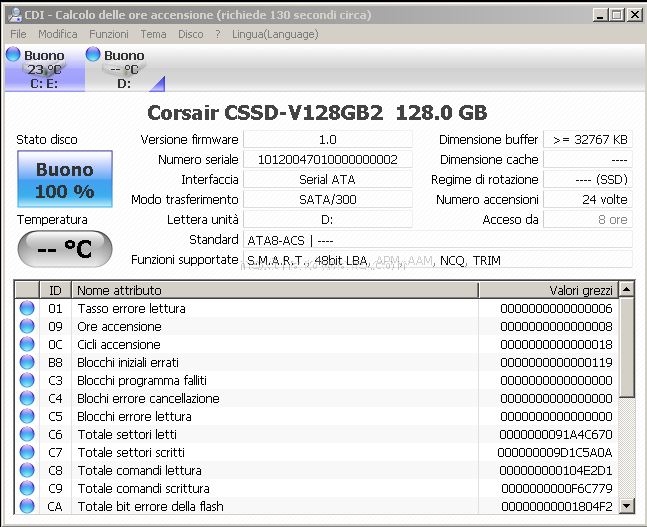Select the C: E: disk tab
Screen dimensions: 647x527
tap(45, 69)
